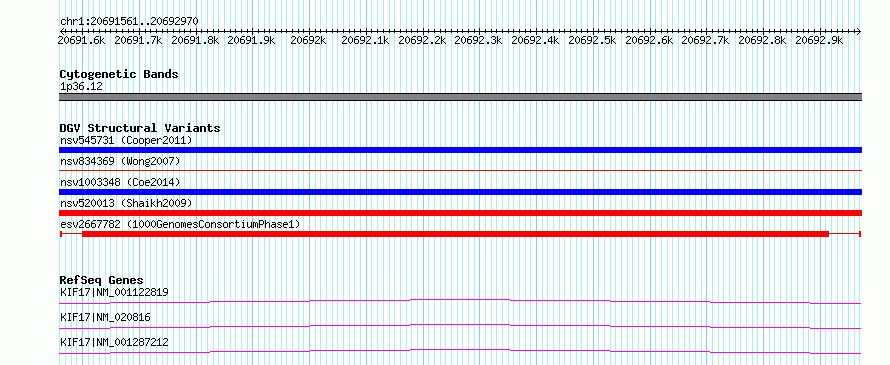Select the nsv520013 (Shaikh2009) variant label
The width and height of the screenshot is (890, 365).
tap(126, 203)
